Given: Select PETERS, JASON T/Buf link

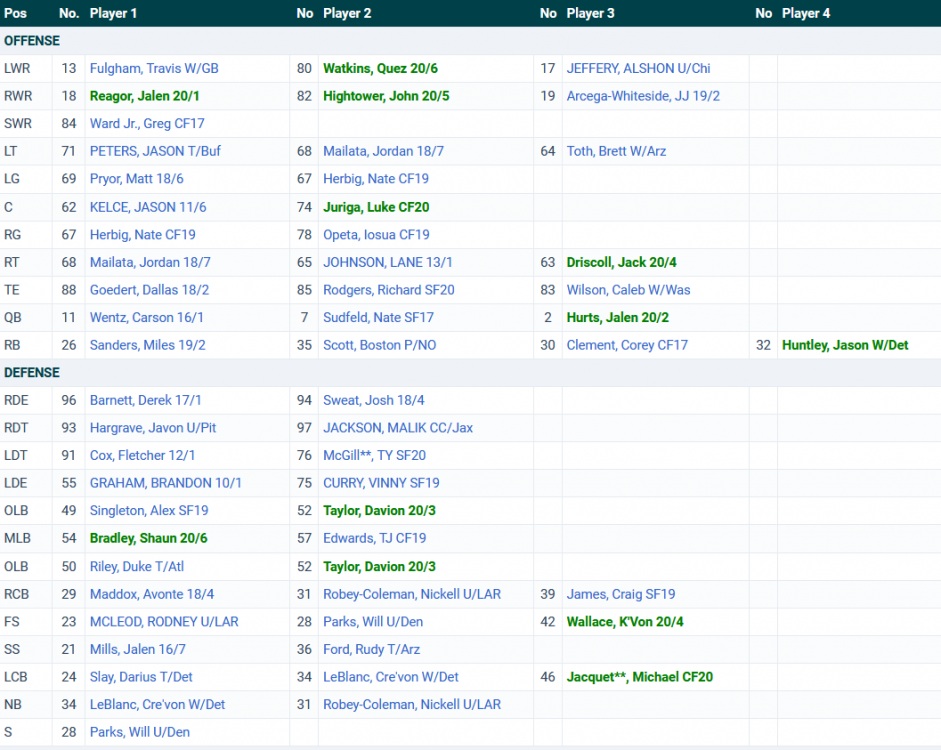Looking at the screenshot, I should pyautogui.click(x=155, y=151).
